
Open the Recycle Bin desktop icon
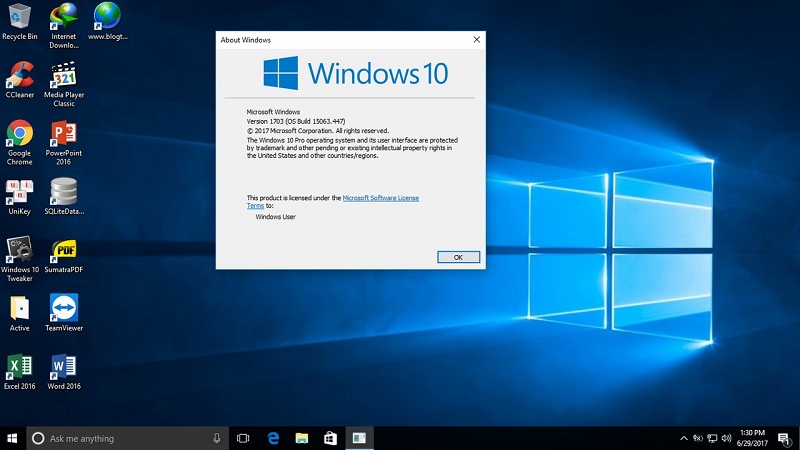19,21
